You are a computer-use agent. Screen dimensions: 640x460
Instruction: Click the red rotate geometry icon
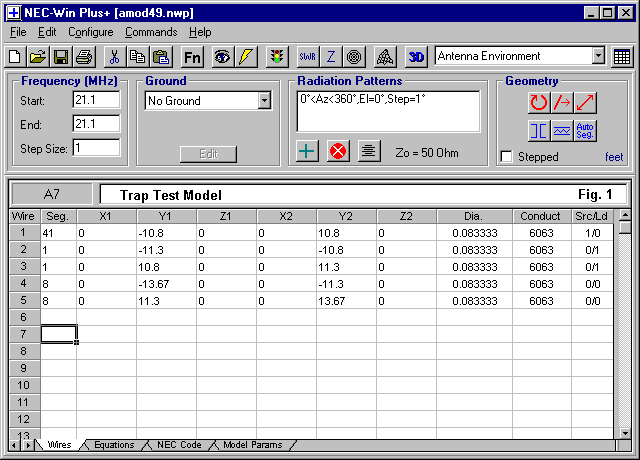pyautogui.click(x=539, y=102)
